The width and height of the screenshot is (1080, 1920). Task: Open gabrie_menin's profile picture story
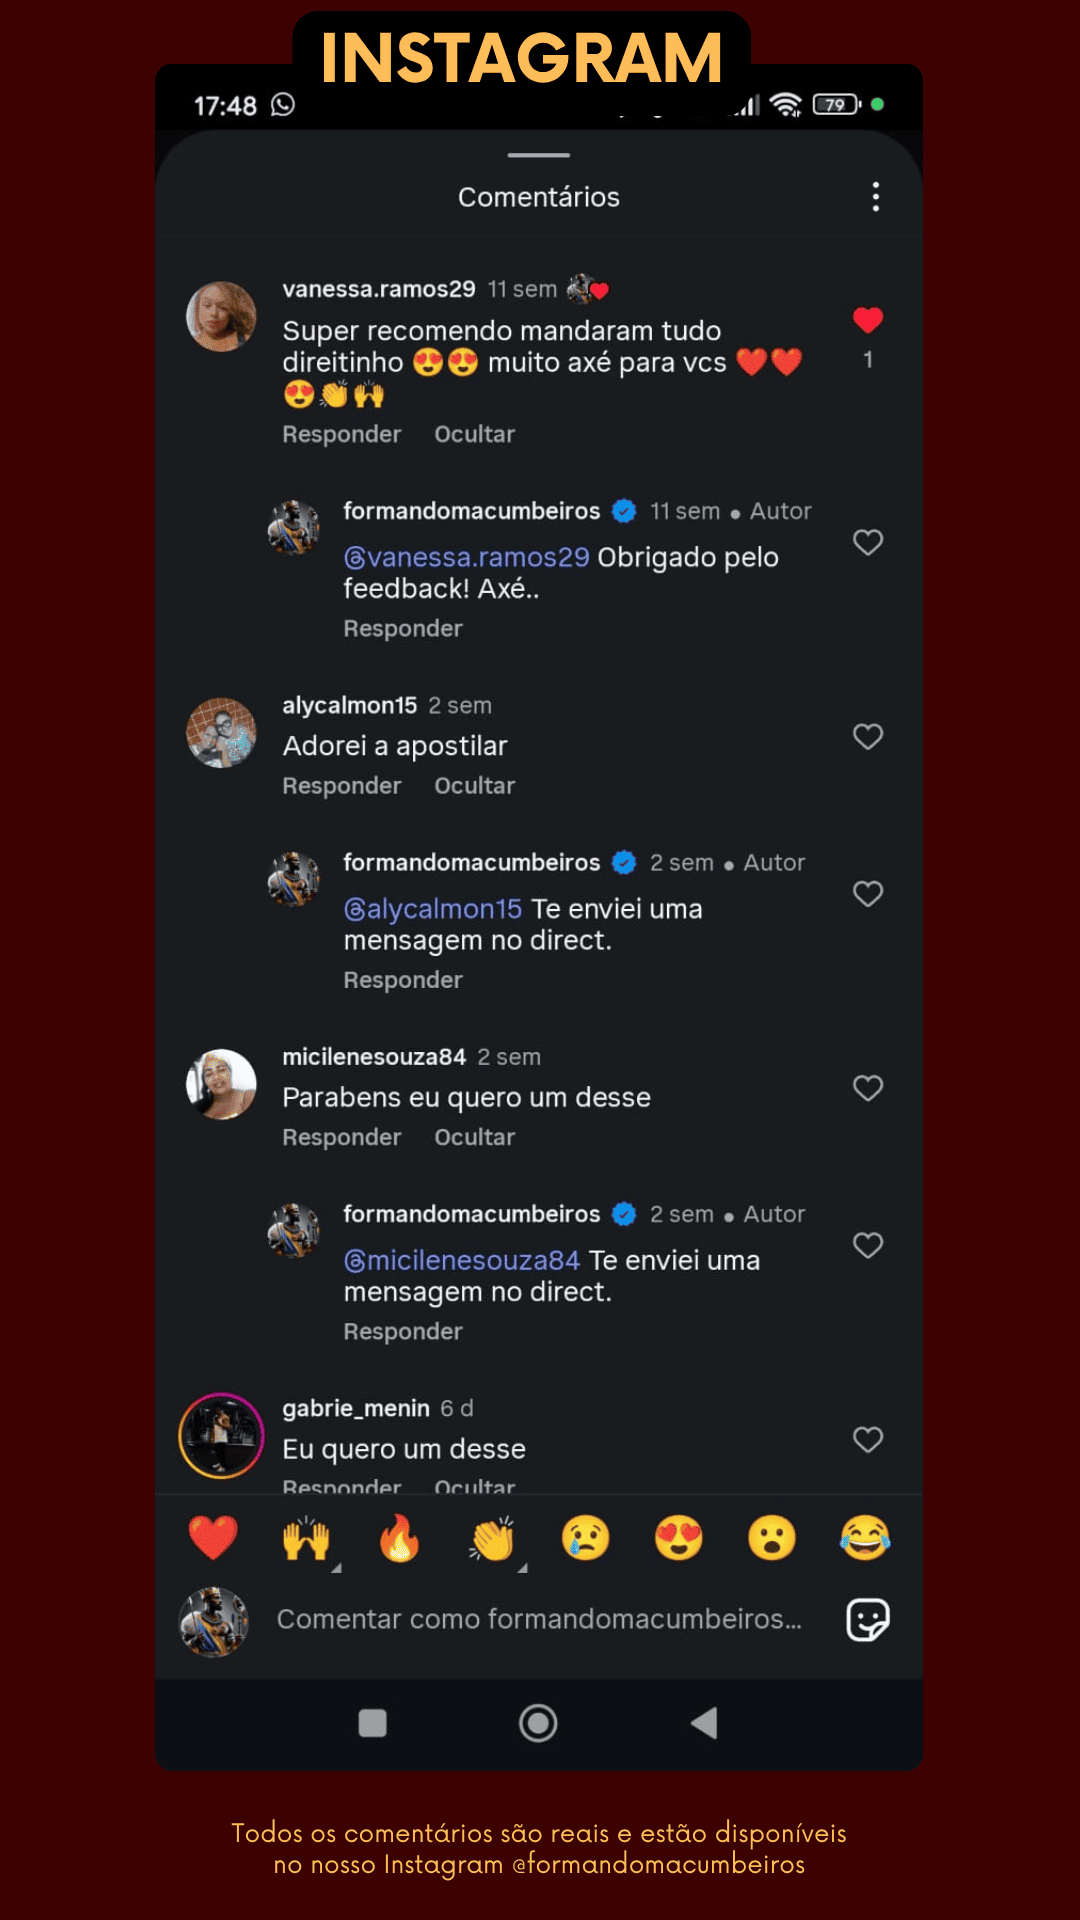point(221,1435)
